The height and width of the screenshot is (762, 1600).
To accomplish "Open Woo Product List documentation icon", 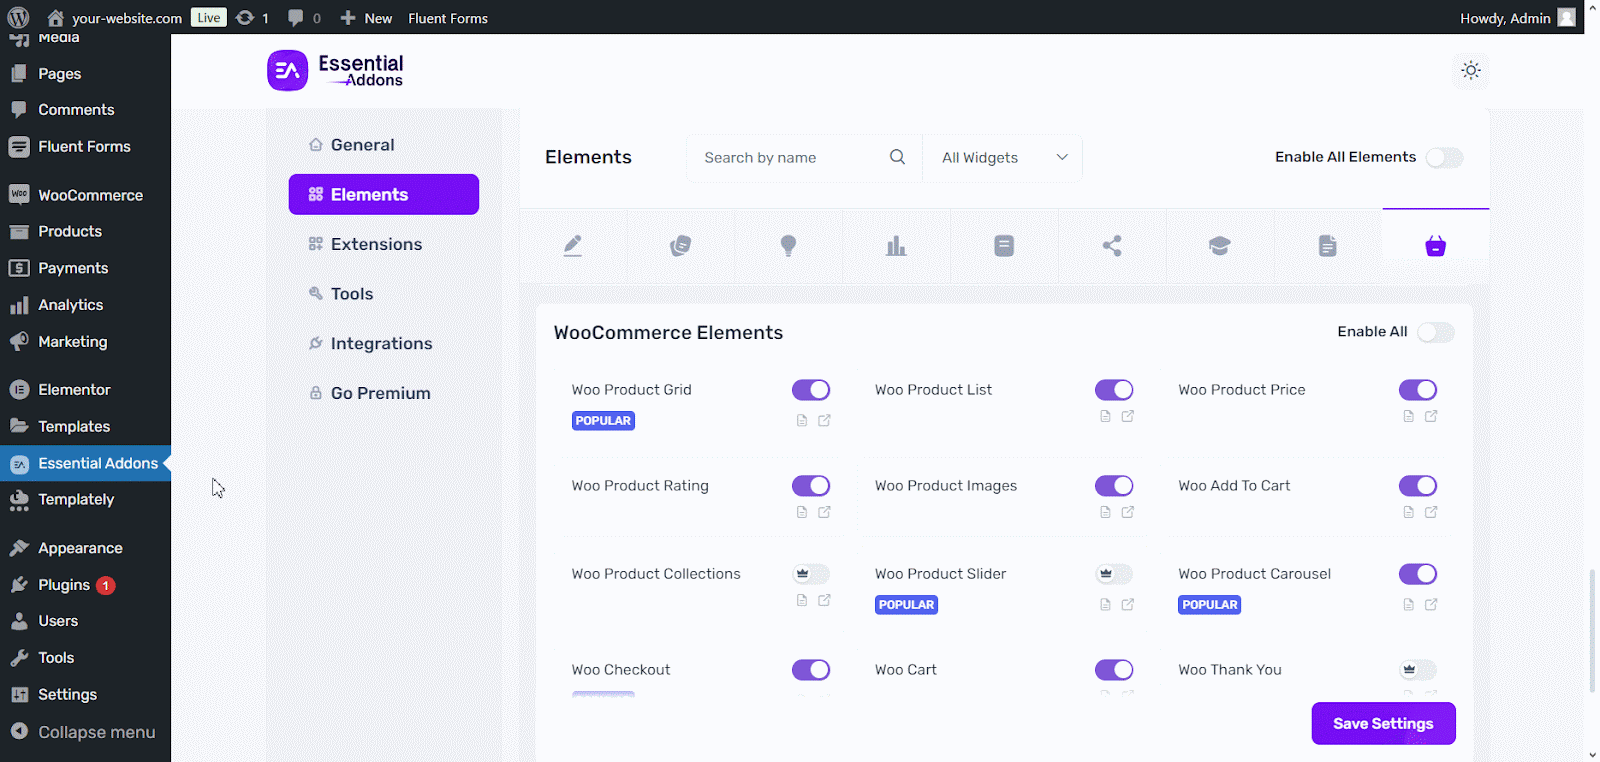I will tap(1105, 416).
